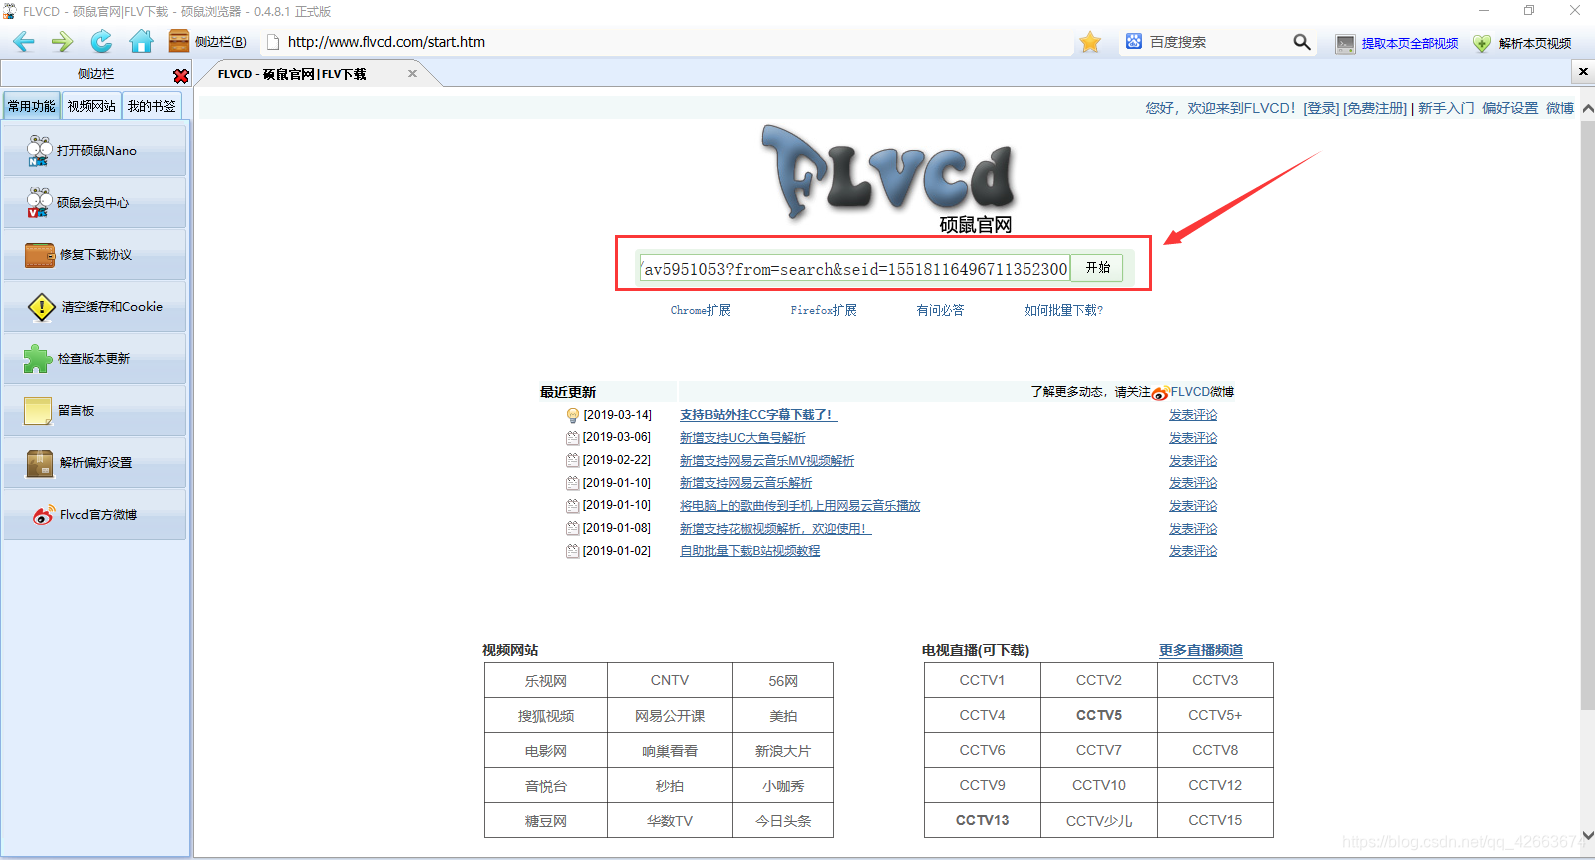Viewport: 1595px width, 860px height.
Task: Open the Chrome扩展 link
Action: [701, 311]
